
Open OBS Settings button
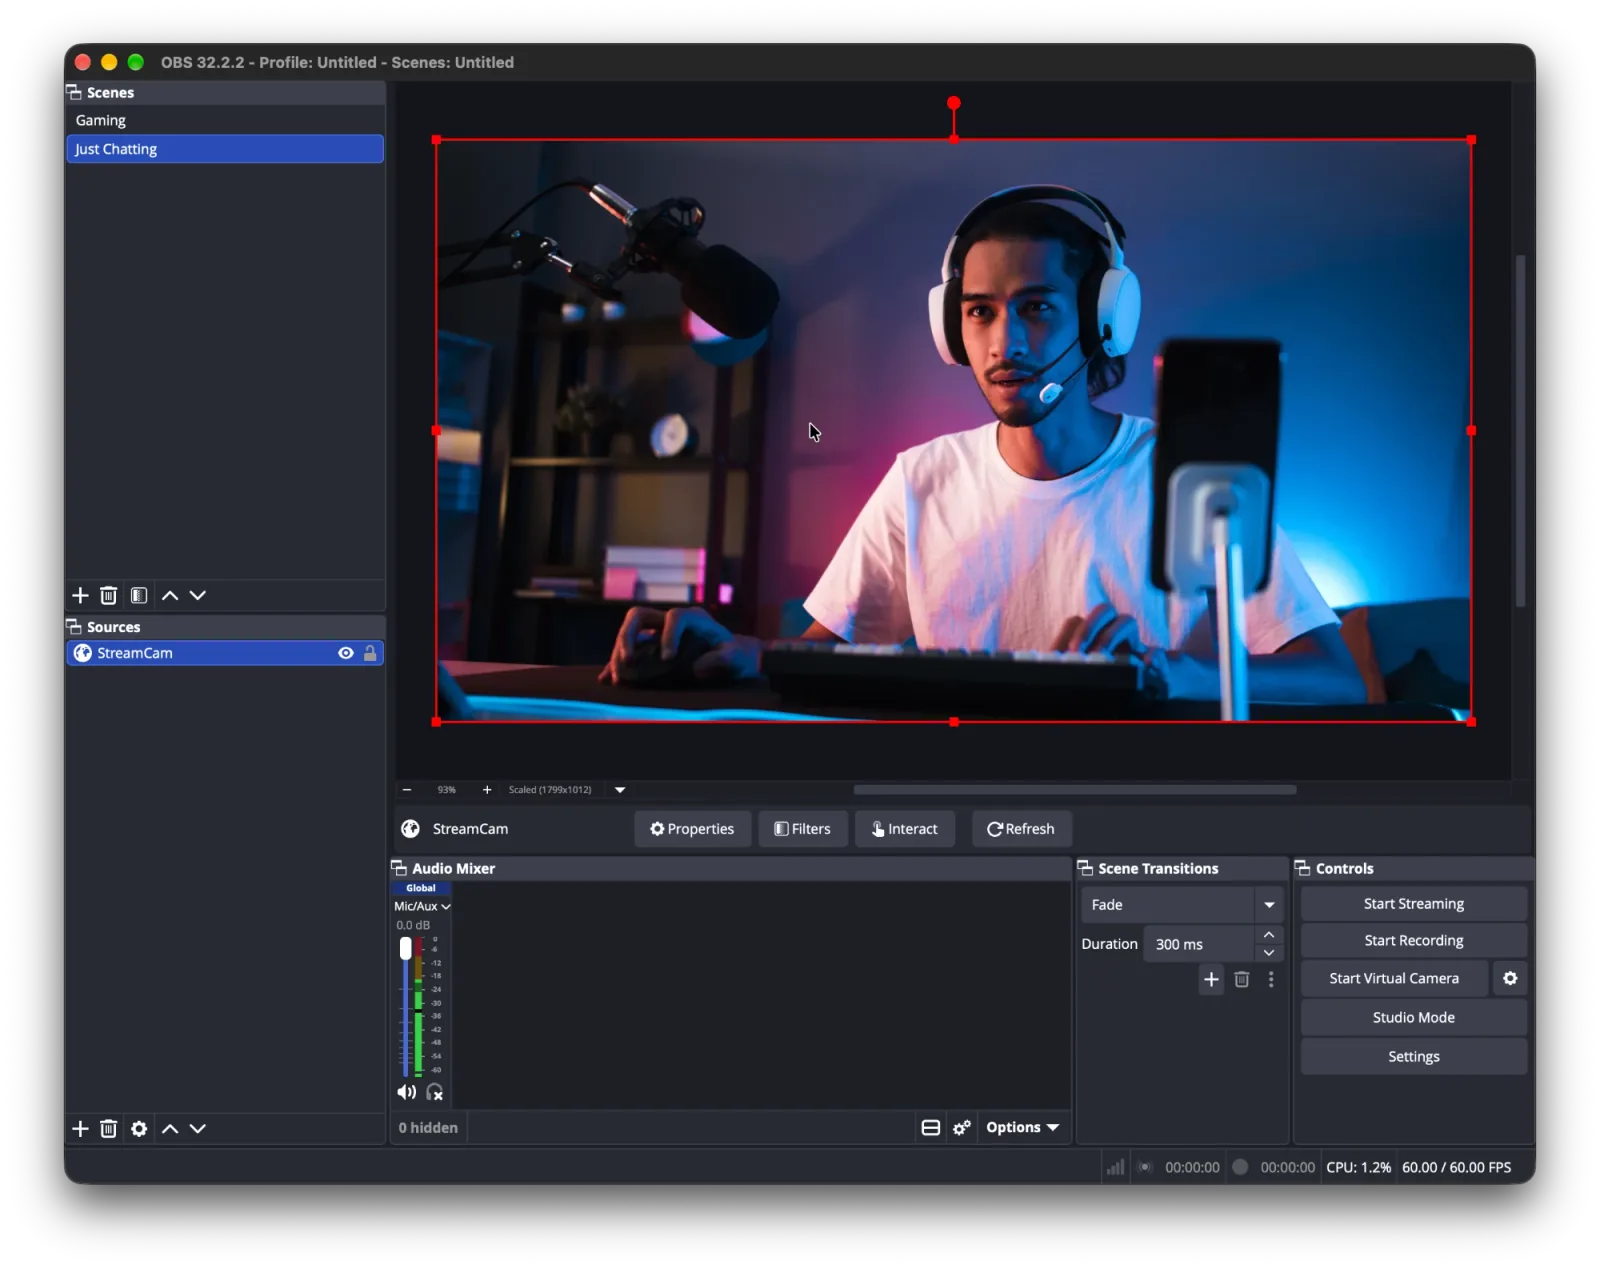(x=1413, y=1057)
